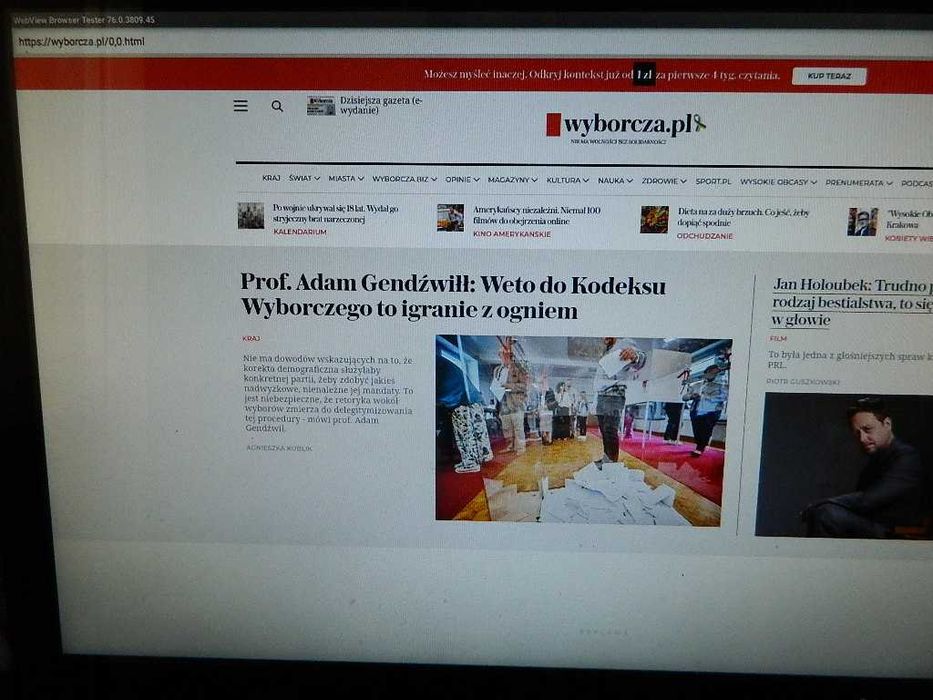Expand the ŚWIAT dropdown menu
The image size is (933, 700).
(x=305, y=178)
